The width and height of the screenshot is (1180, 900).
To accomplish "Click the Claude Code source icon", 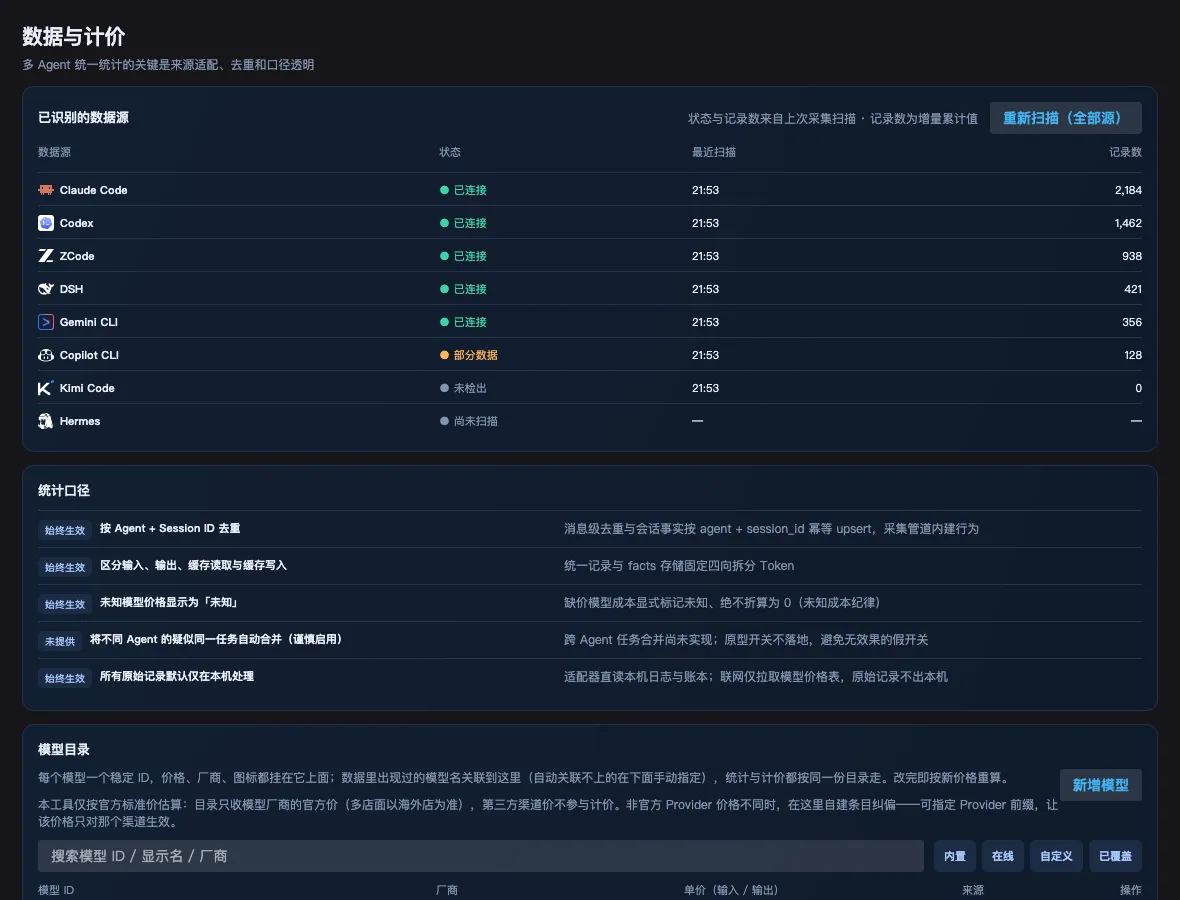I will pos(46,190).
